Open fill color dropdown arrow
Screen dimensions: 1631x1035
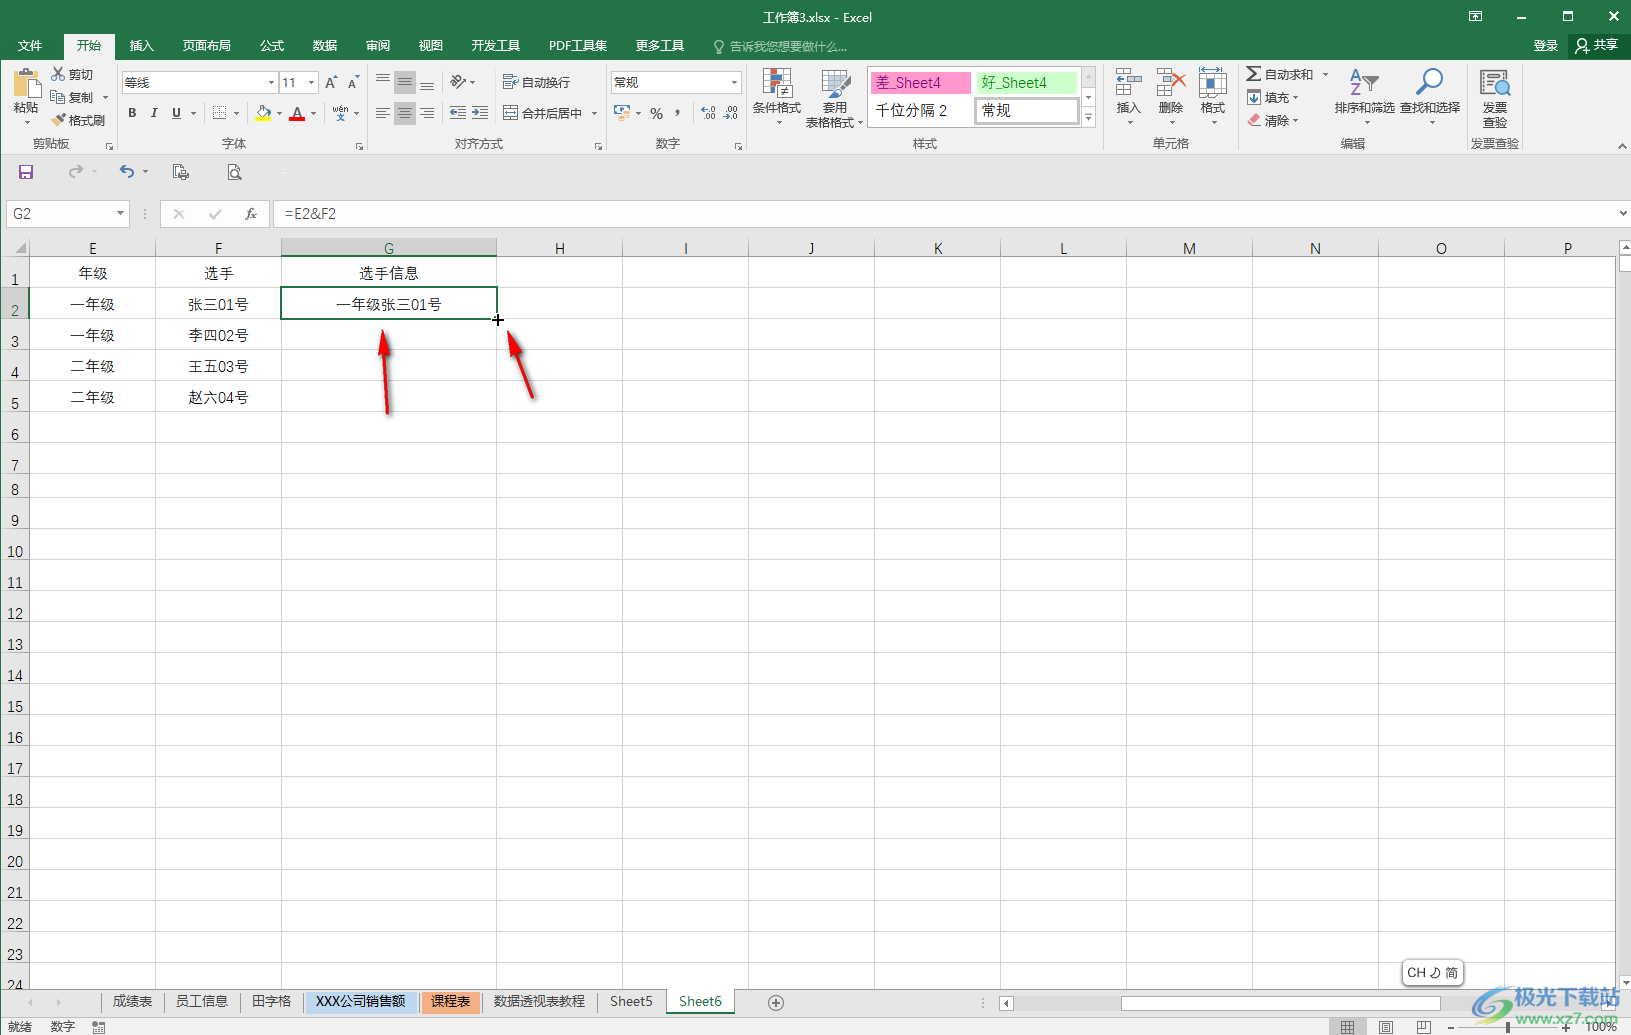click(279, 114)
